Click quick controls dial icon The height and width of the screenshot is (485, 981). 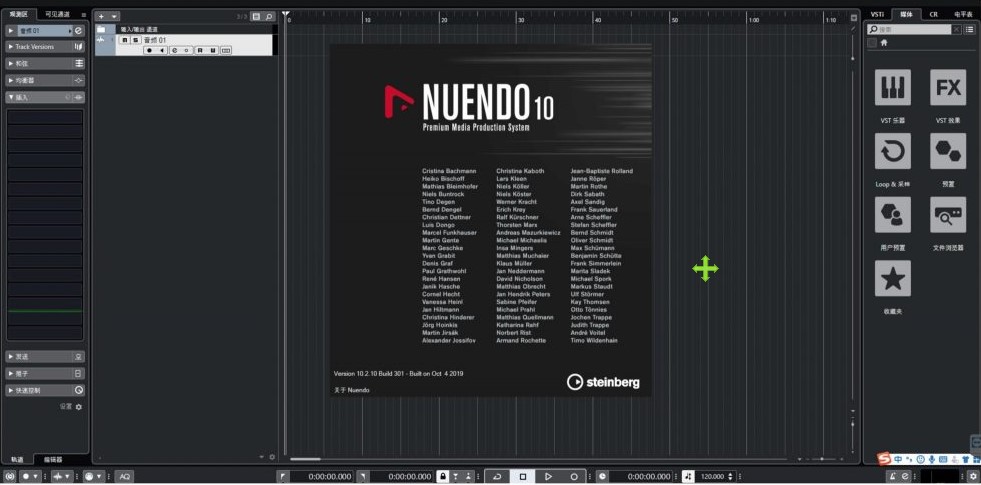(79, 390)
